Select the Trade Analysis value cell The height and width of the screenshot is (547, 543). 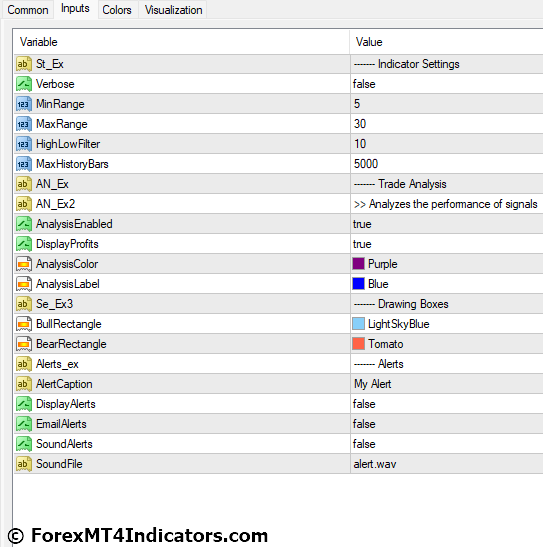(446, 184)
